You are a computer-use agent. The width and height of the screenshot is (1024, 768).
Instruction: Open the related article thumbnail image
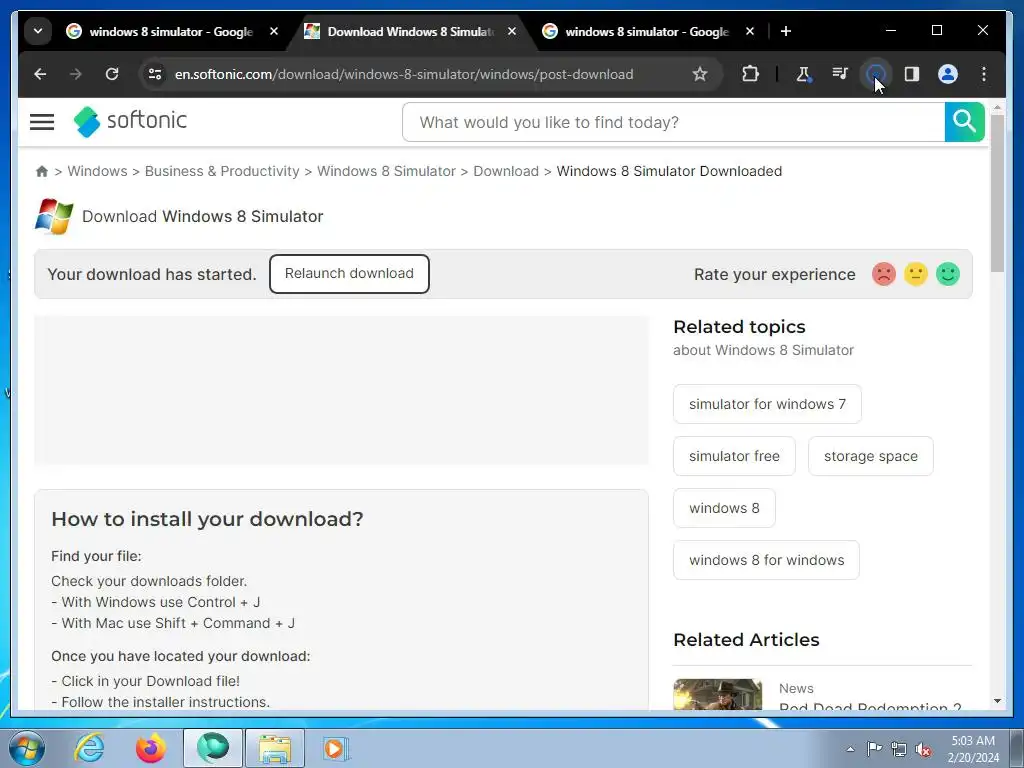coord(718,694)
